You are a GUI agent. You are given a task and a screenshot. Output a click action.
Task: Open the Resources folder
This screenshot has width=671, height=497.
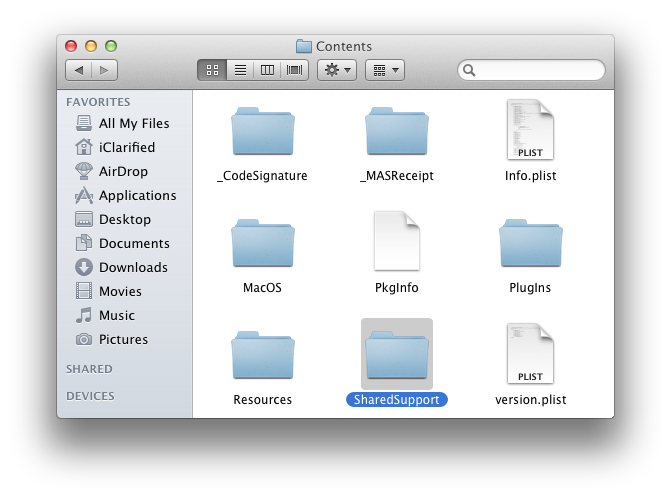click(262, 360)
